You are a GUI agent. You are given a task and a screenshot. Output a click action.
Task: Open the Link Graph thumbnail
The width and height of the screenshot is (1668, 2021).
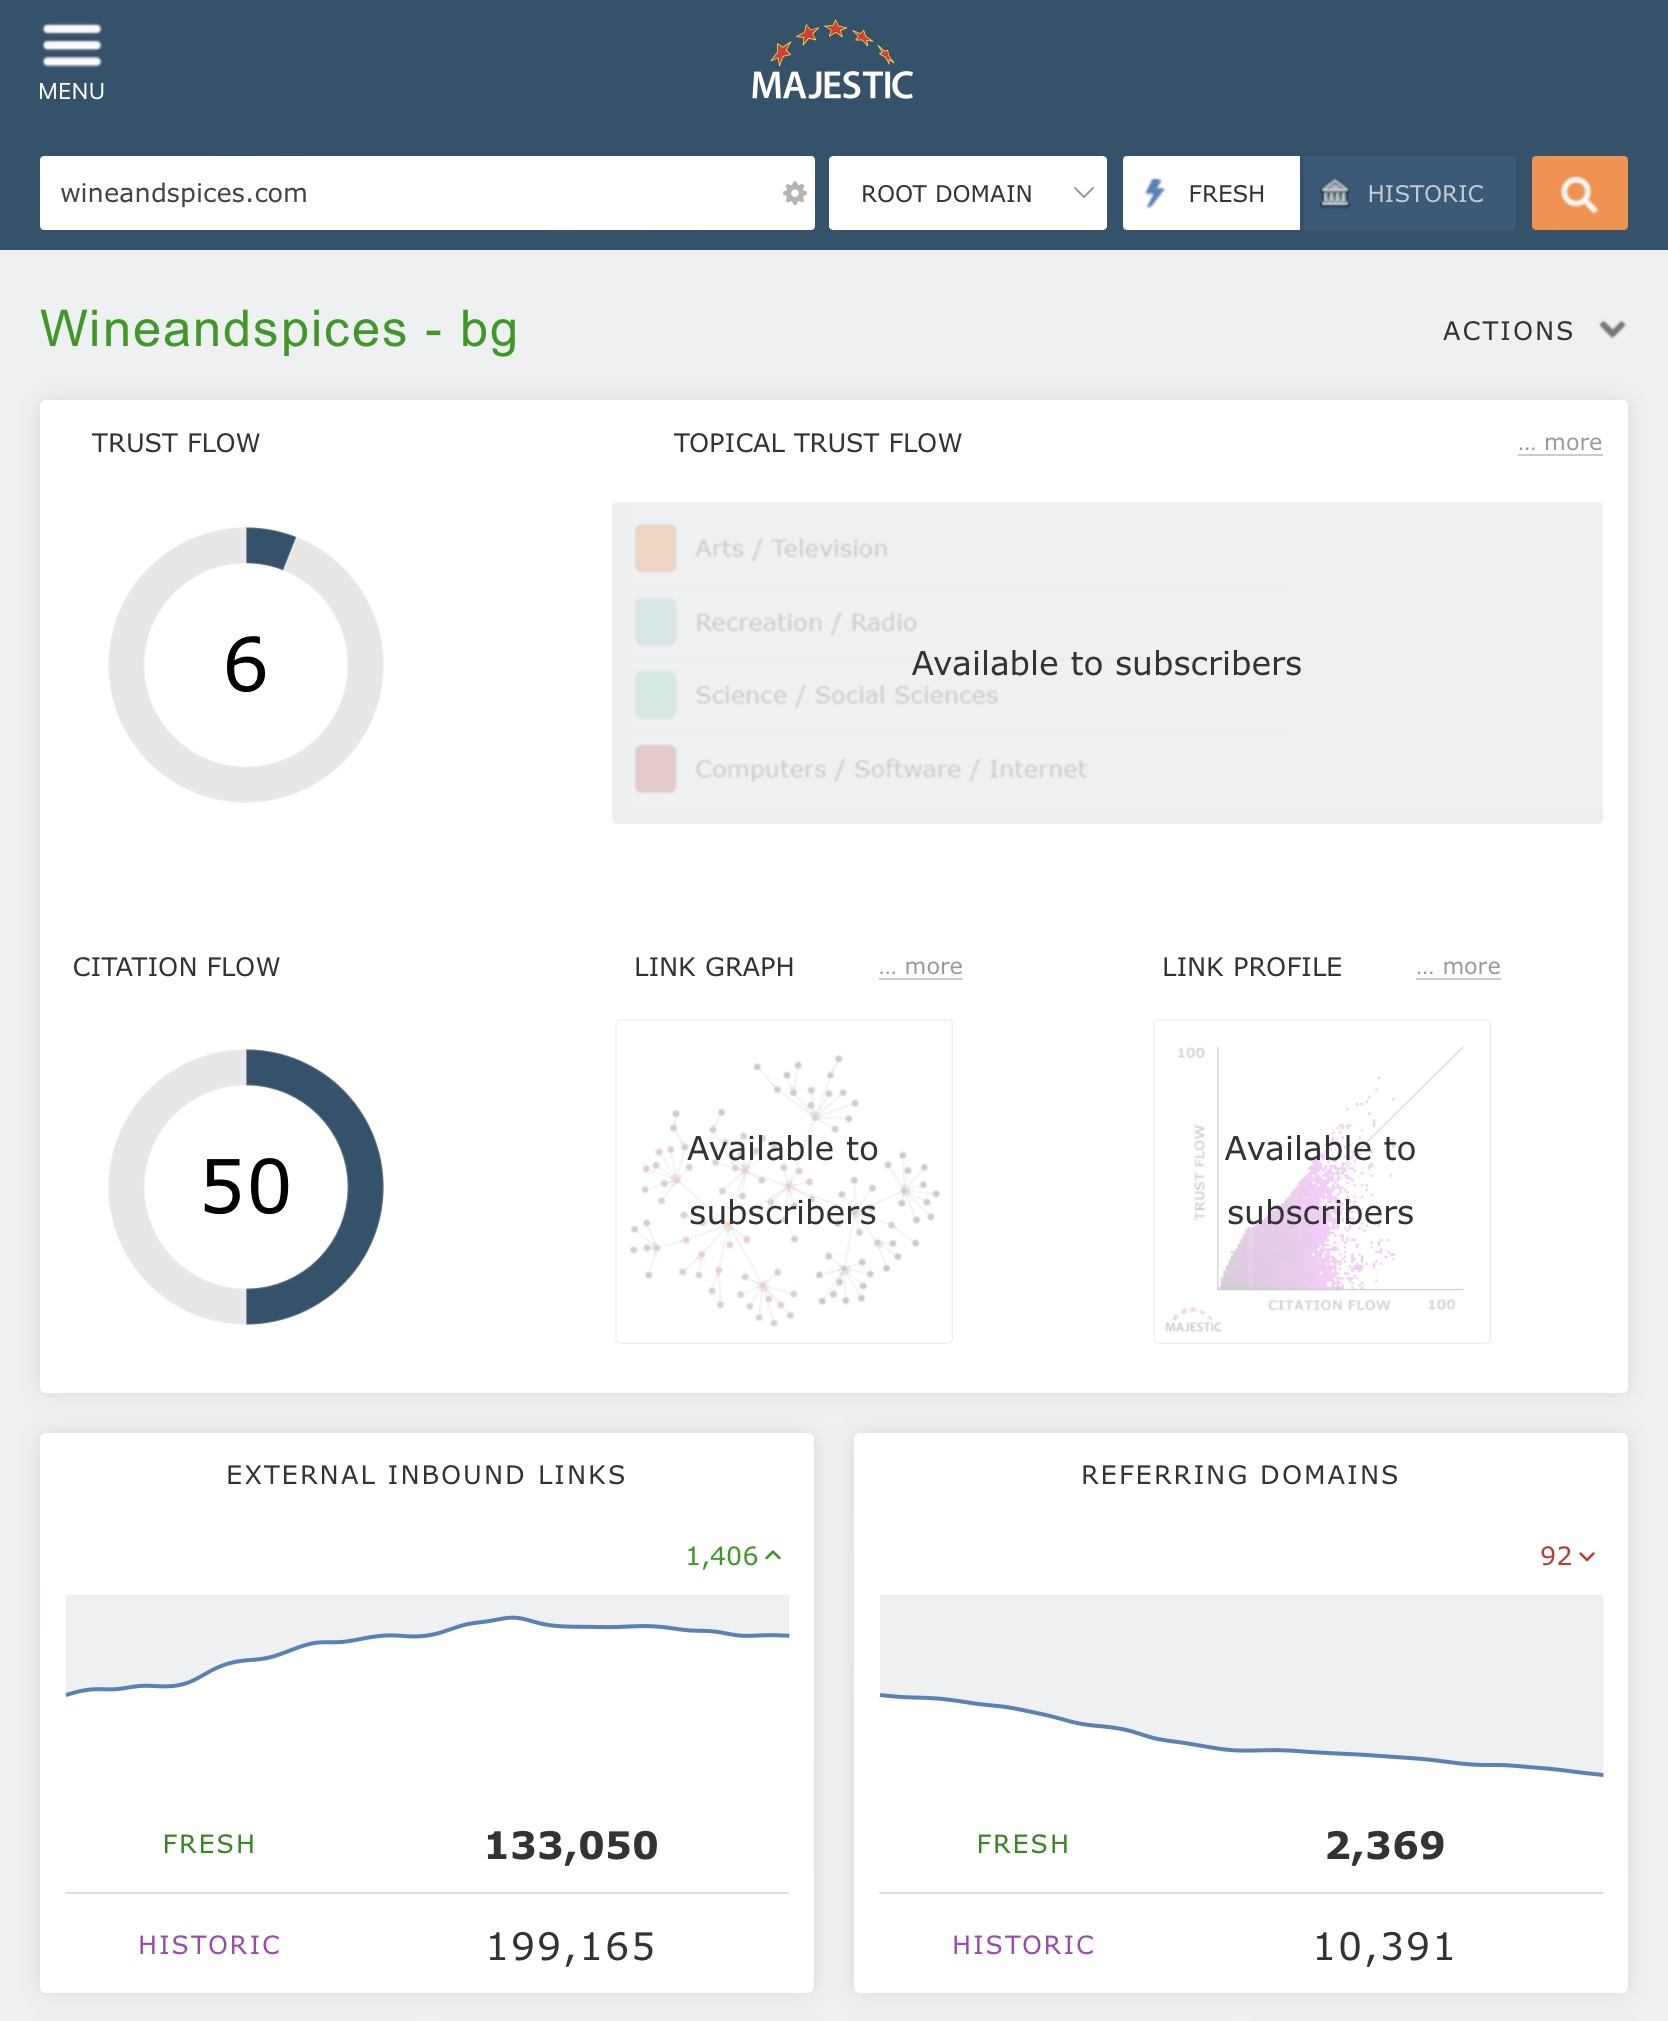tap(784, 1181)
